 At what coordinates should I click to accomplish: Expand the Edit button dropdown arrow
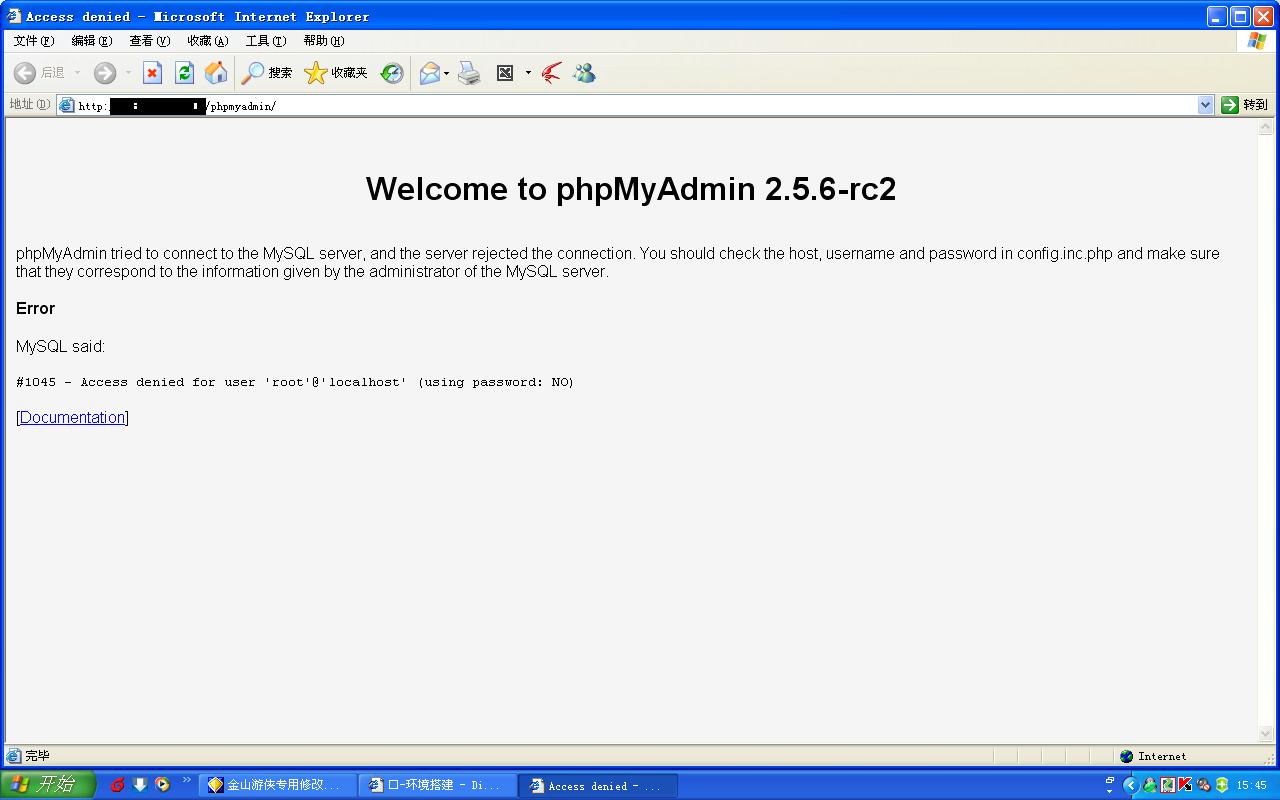528,73
